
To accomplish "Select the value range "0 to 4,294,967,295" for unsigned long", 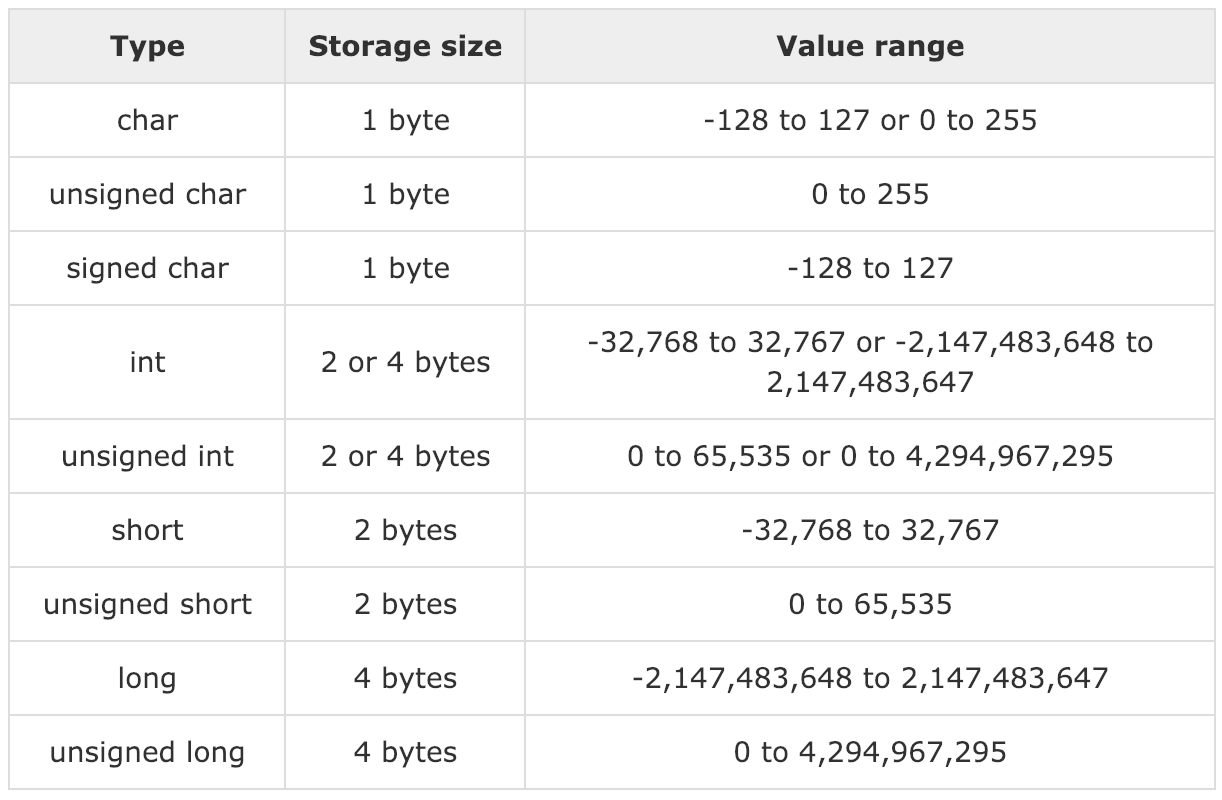I will [870, 752].
